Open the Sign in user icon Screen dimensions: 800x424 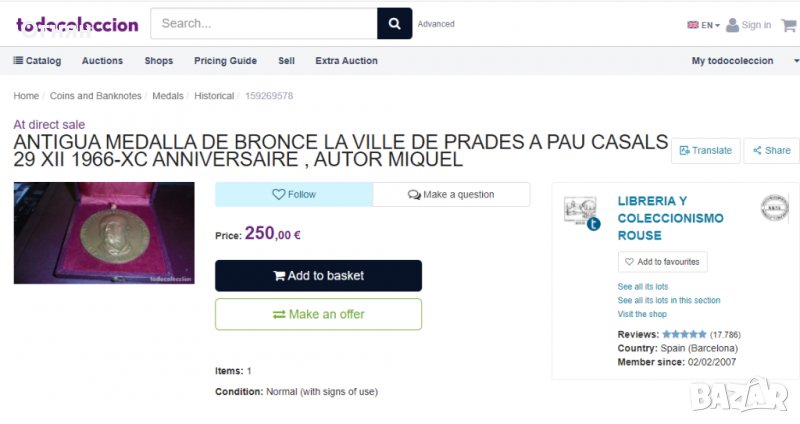733,25
